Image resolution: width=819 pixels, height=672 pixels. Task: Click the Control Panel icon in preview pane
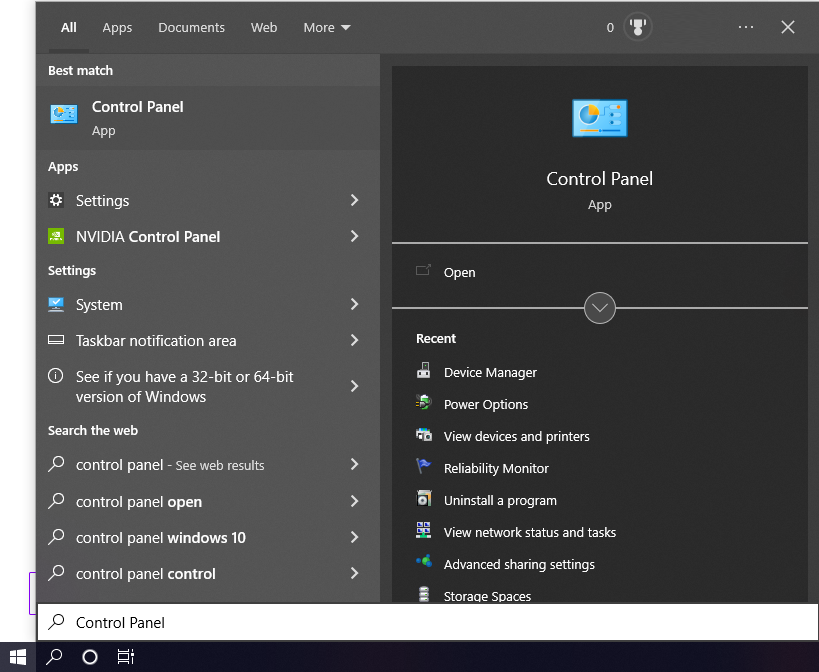599,117
